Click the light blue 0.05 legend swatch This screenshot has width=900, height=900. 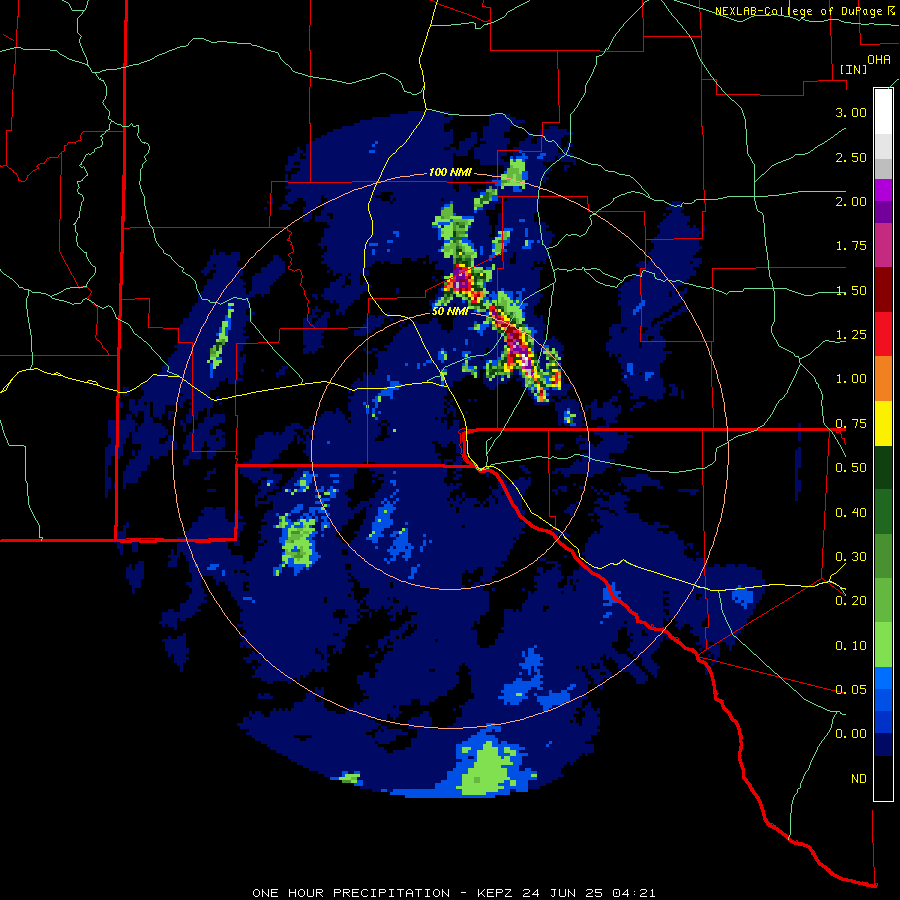click(x=883, y=678)
